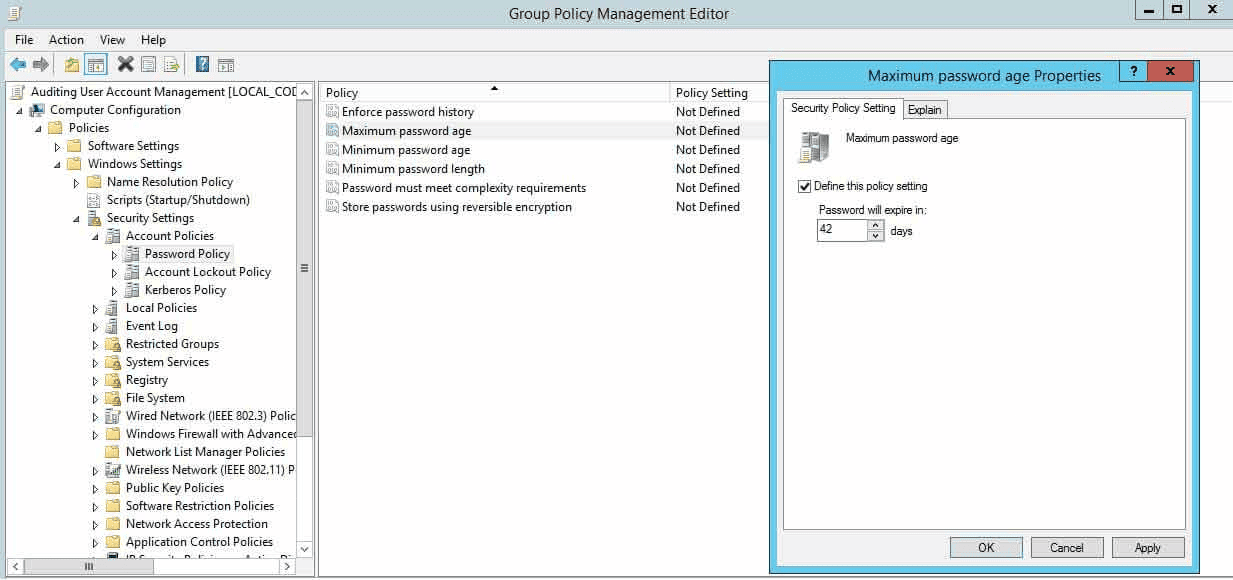This screenshot has height=580, width=1233.
Task: Click the Properties toolbar icon
Action: (x=148, y=65)
